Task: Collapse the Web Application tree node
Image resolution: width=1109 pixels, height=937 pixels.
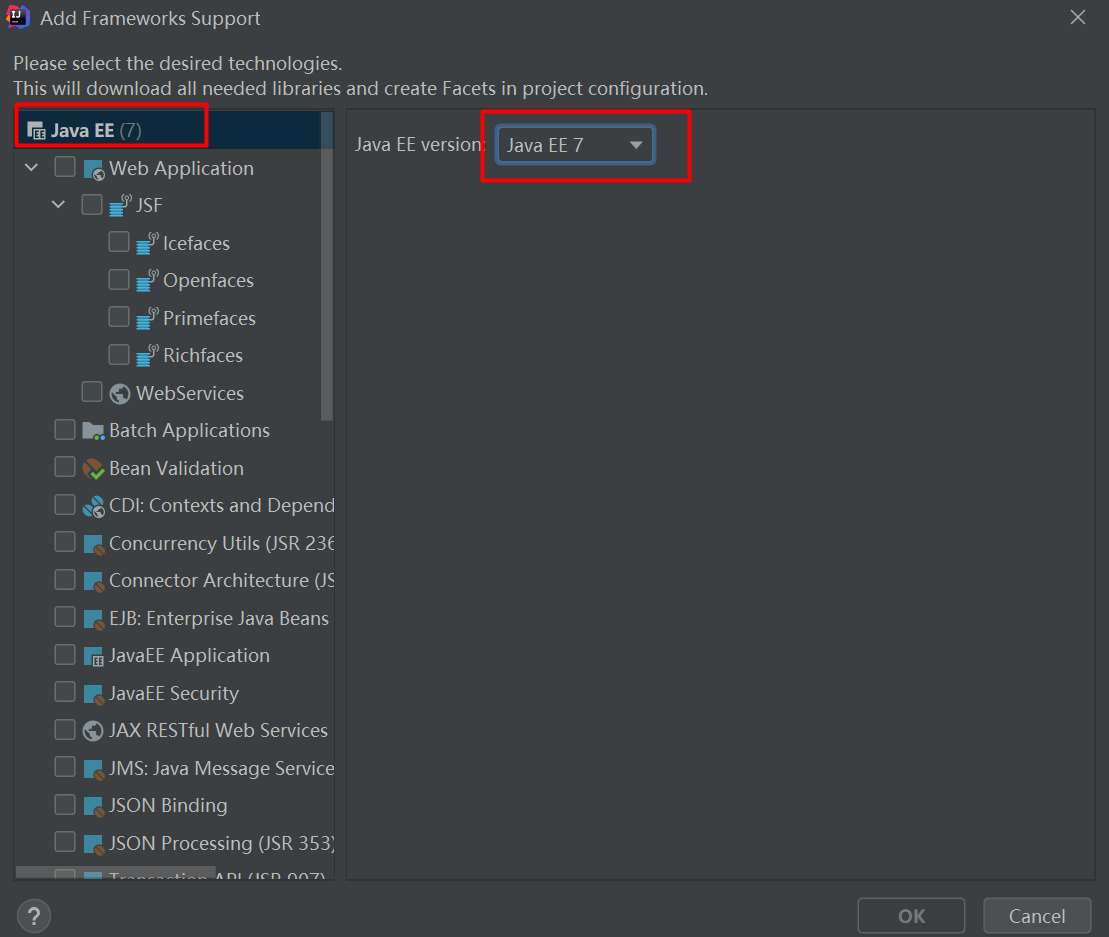Action: pos(32,168)
